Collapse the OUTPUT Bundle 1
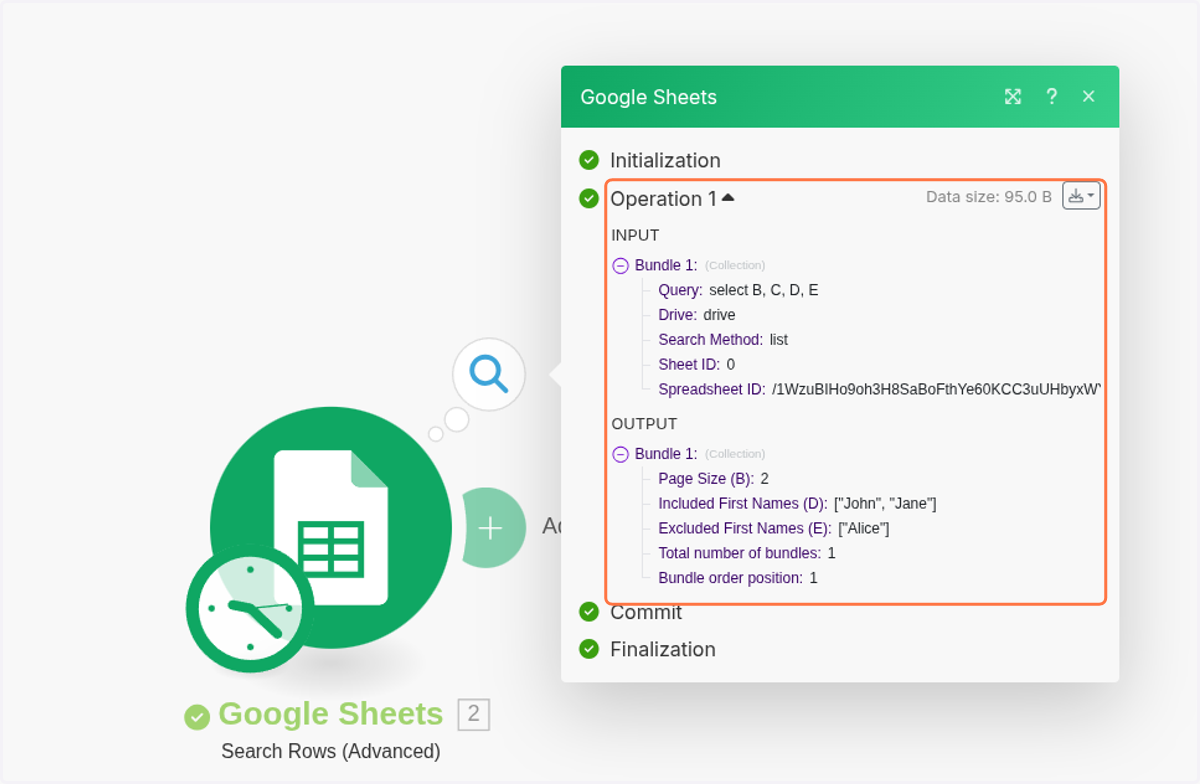The width and height of the screenshot is (1200, 784). [x=620, y=454]
